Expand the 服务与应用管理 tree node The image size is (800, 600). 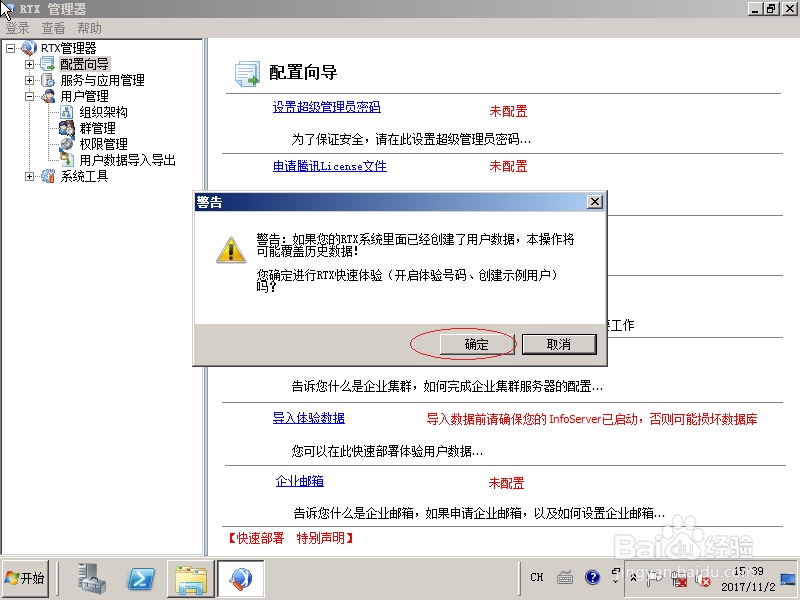(x=29, y=80)
